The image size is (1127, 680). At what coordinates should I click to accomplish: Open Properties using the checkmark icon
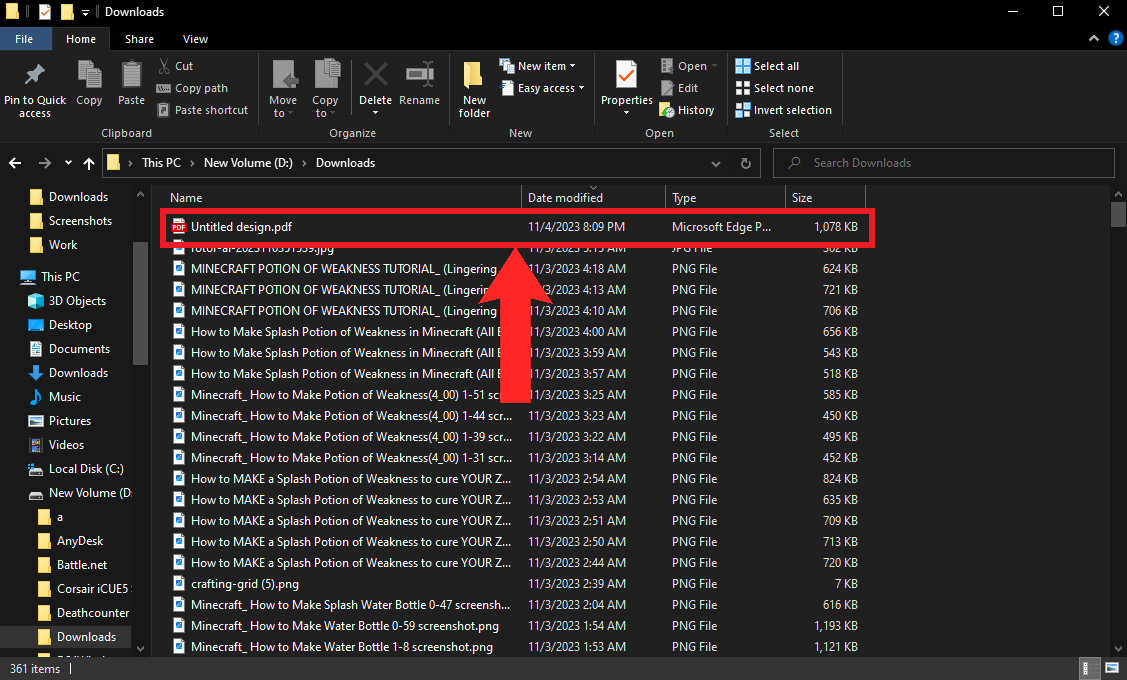coord(626,77)
